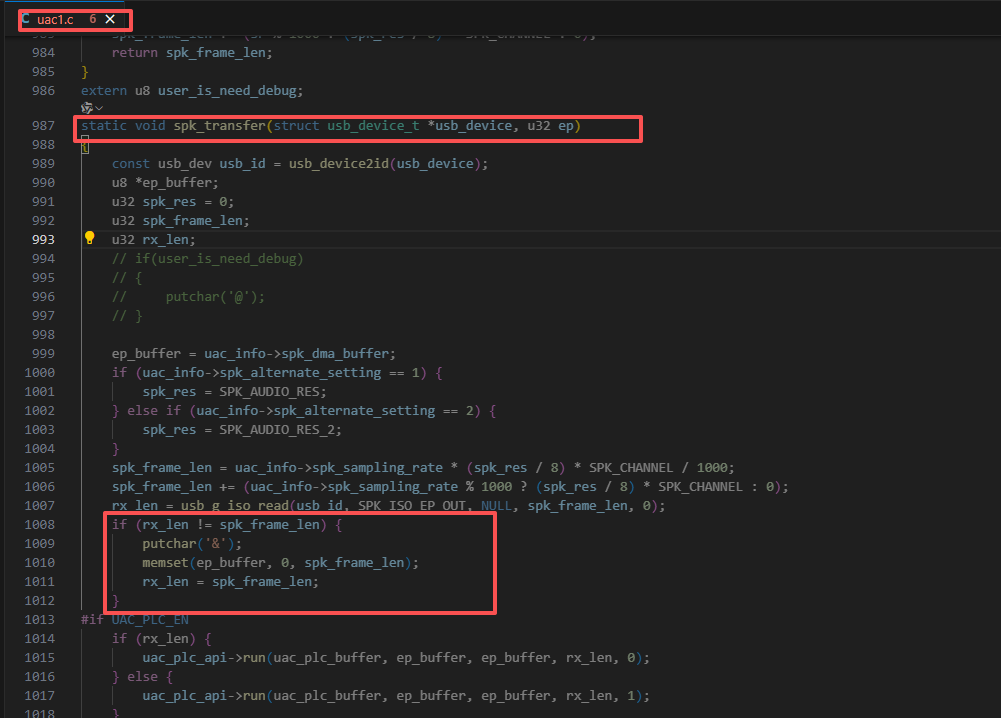Close the uac1.c editor tab
The width and height of the screenshot is (1001, 718).
110,19
